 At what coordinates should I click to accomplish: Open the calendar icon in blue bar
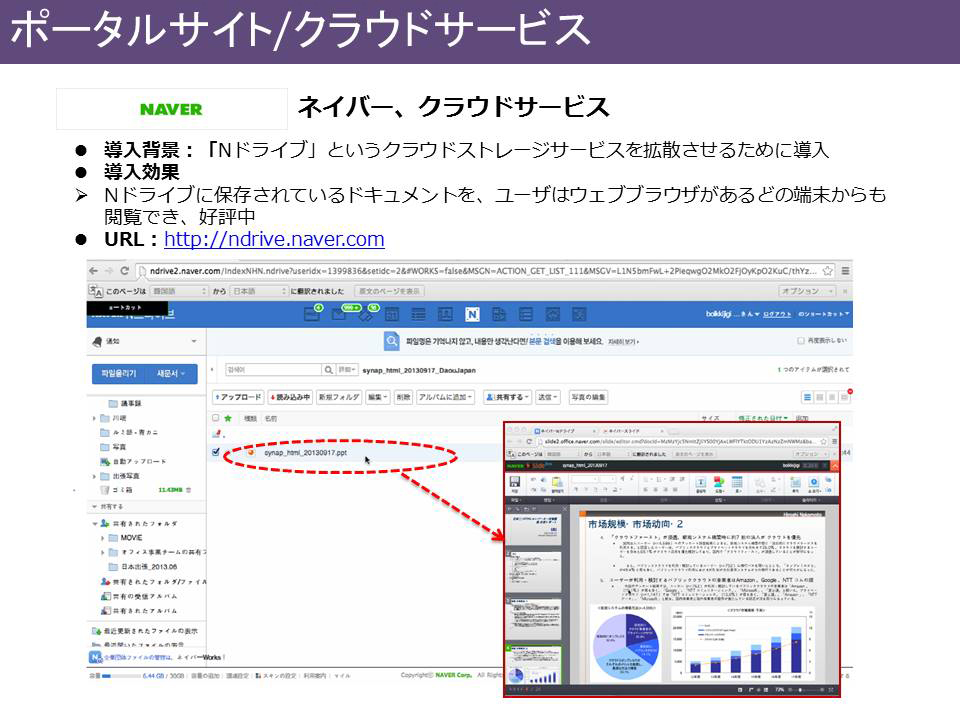pos(392,315)
